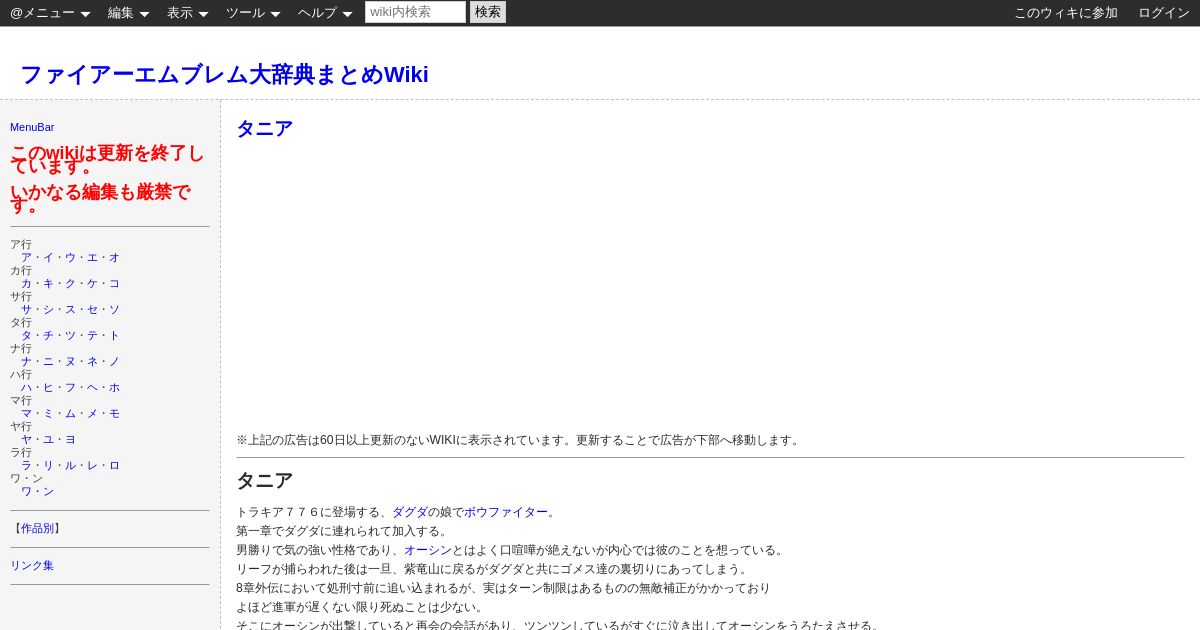Open the オ index link
This screenshot has height=630, width=1200.
point(114,258)
